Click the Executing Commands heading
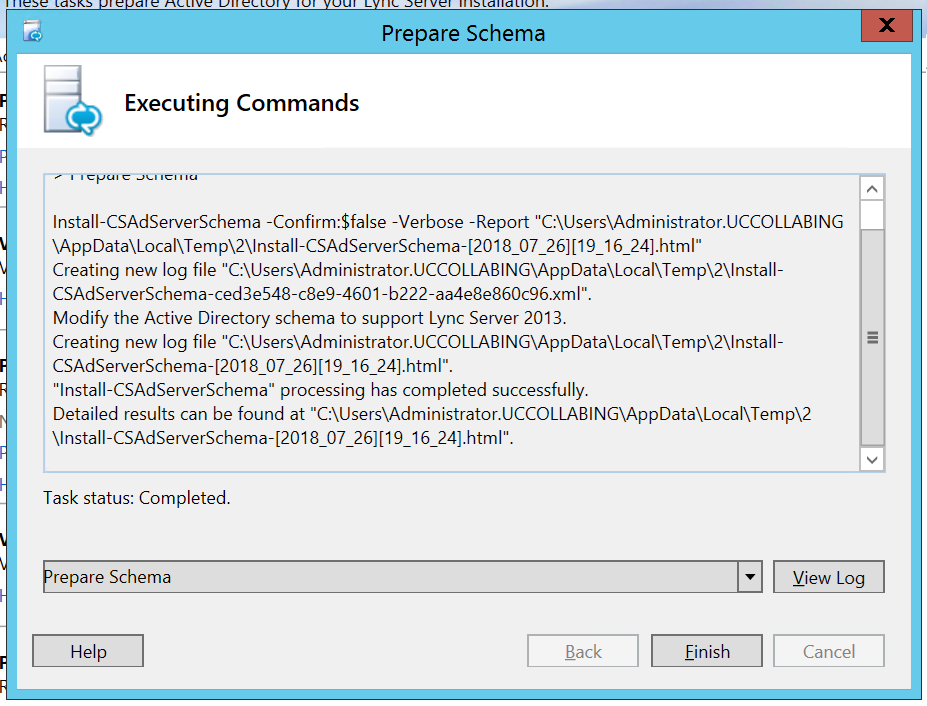 tap(241, 103)
